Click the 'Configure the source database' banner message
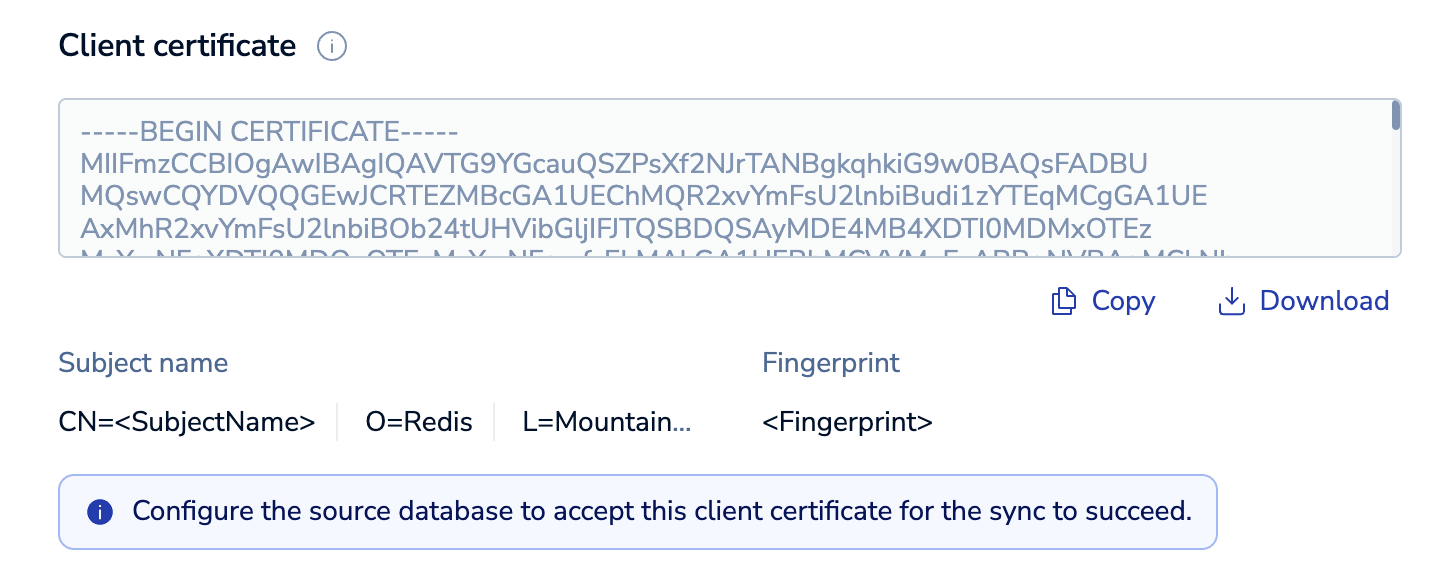 (662, 512)
